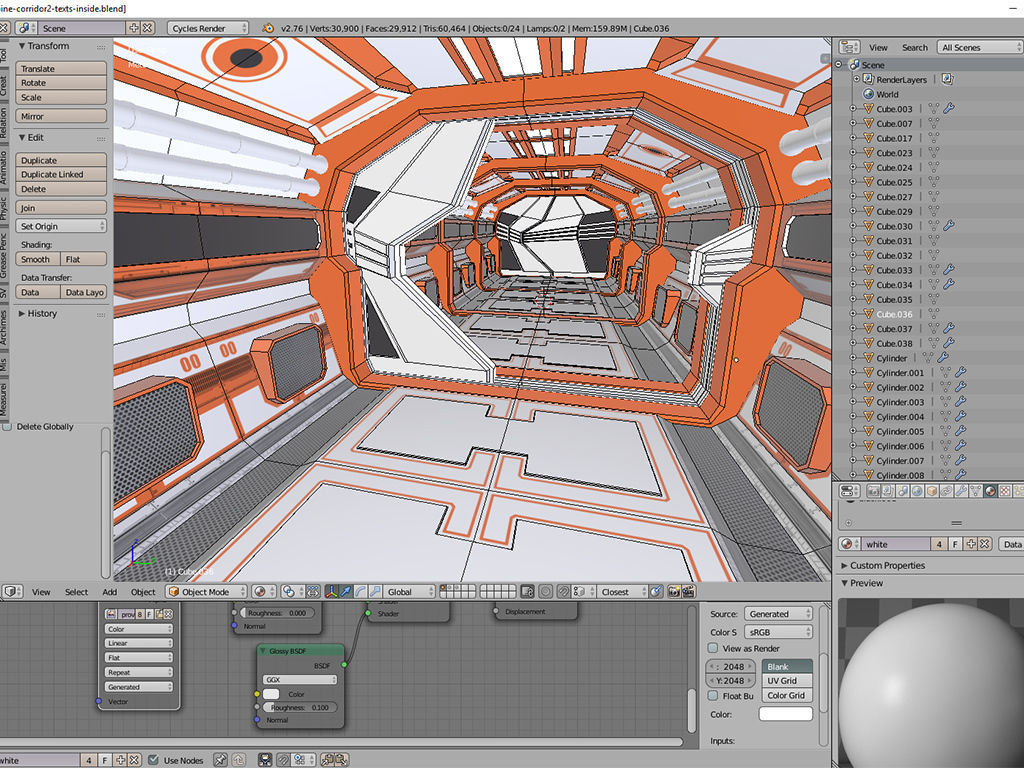Click the Glossy Roughness 0.100 slider
Viewport: 1024px width, 768px height.
tap(300, 707)
